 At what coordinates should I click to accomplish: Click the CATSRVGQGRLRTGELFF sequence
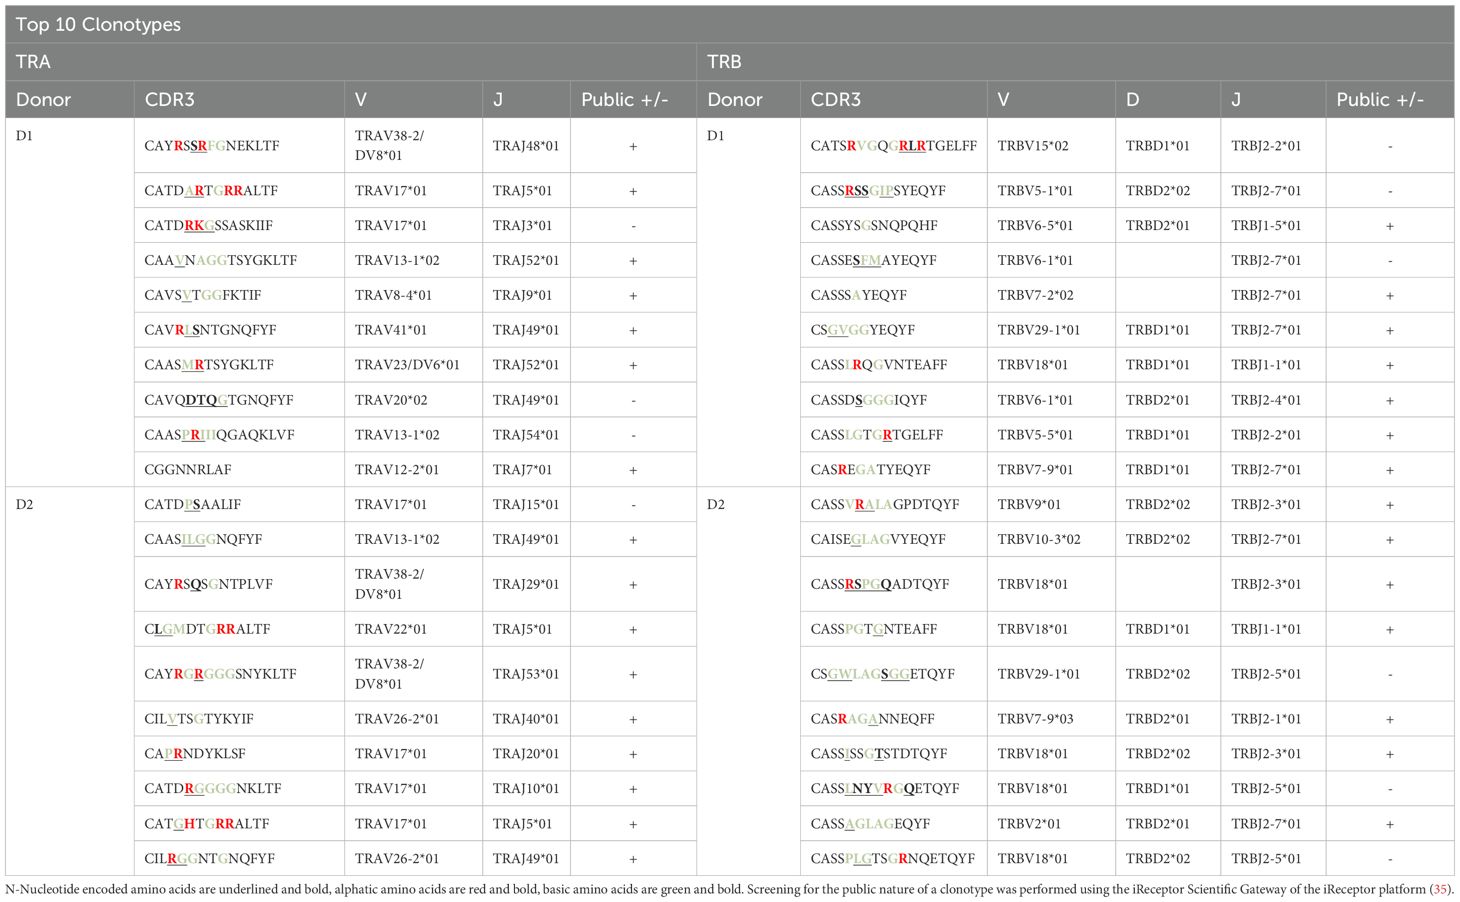893,146
